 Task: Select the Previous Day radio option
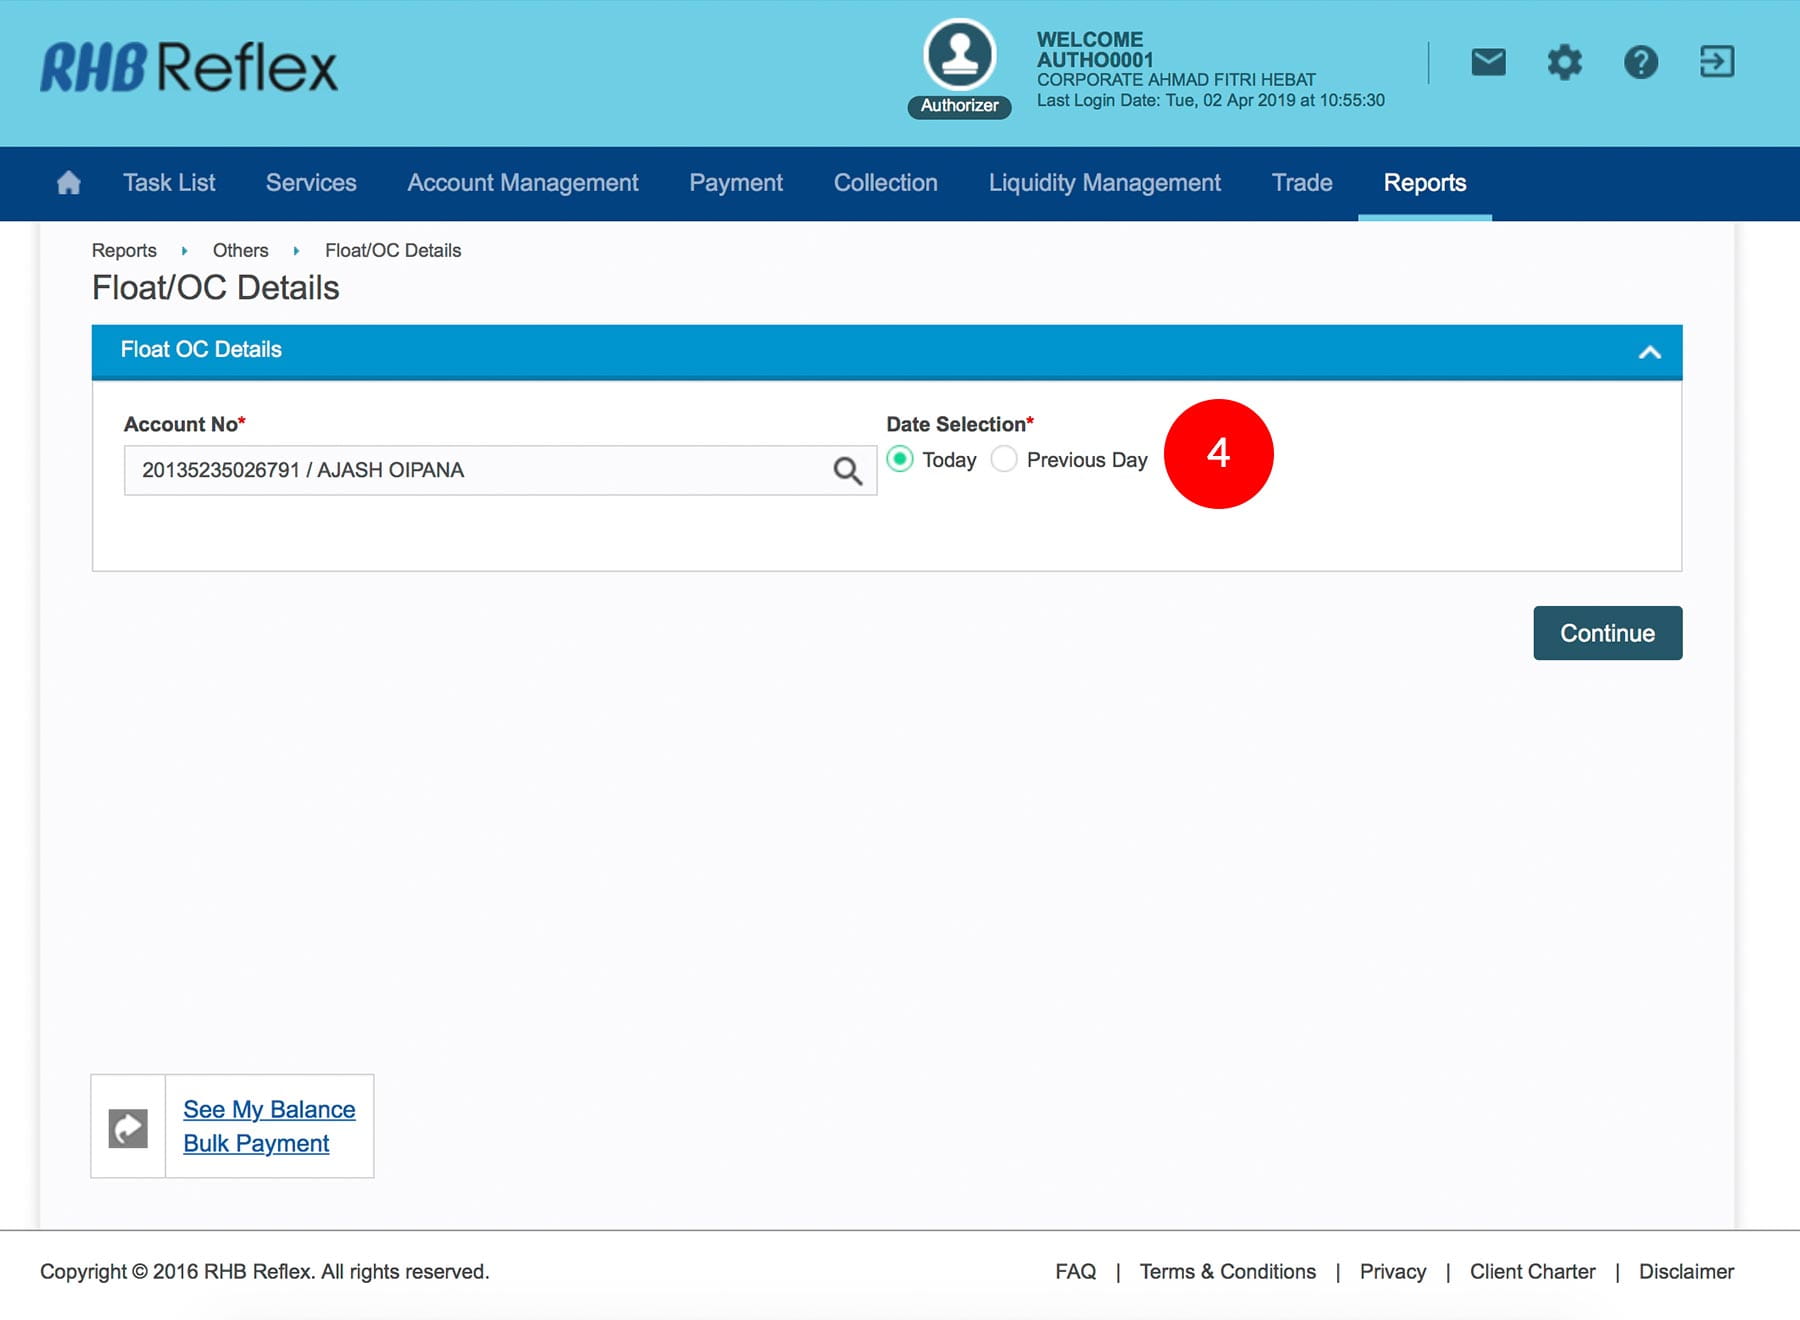tap(1004, 459)
